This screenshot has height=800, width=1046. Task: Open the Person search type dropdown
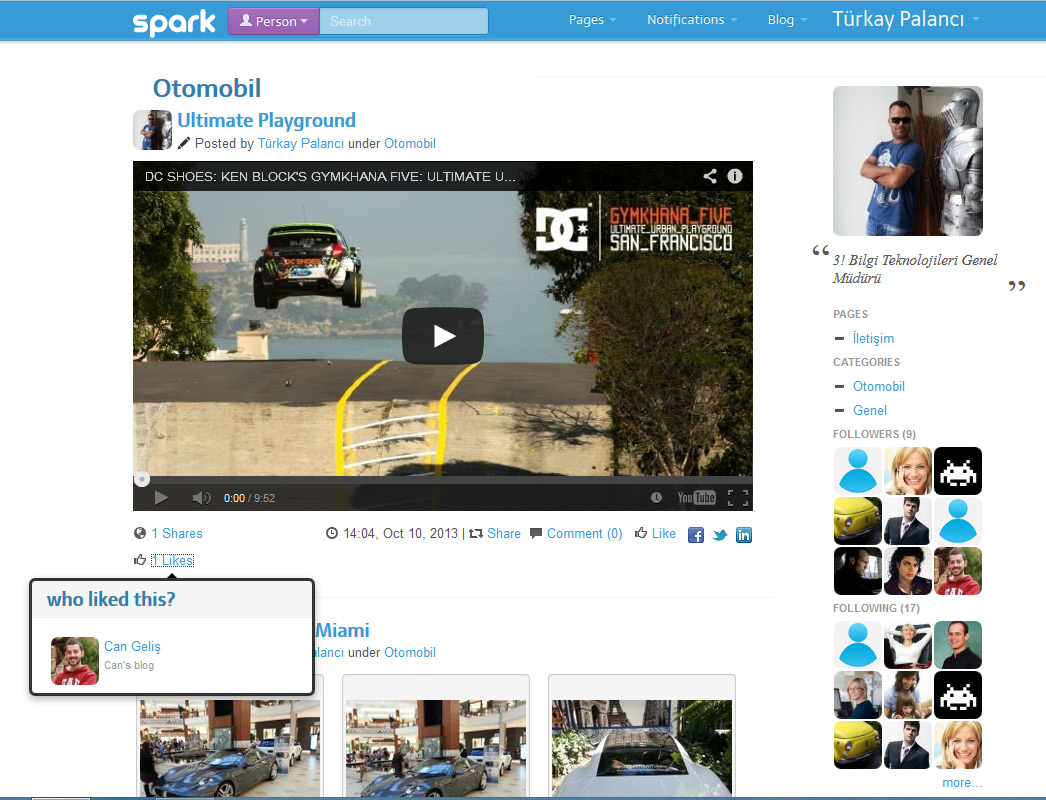coord(274,21)
